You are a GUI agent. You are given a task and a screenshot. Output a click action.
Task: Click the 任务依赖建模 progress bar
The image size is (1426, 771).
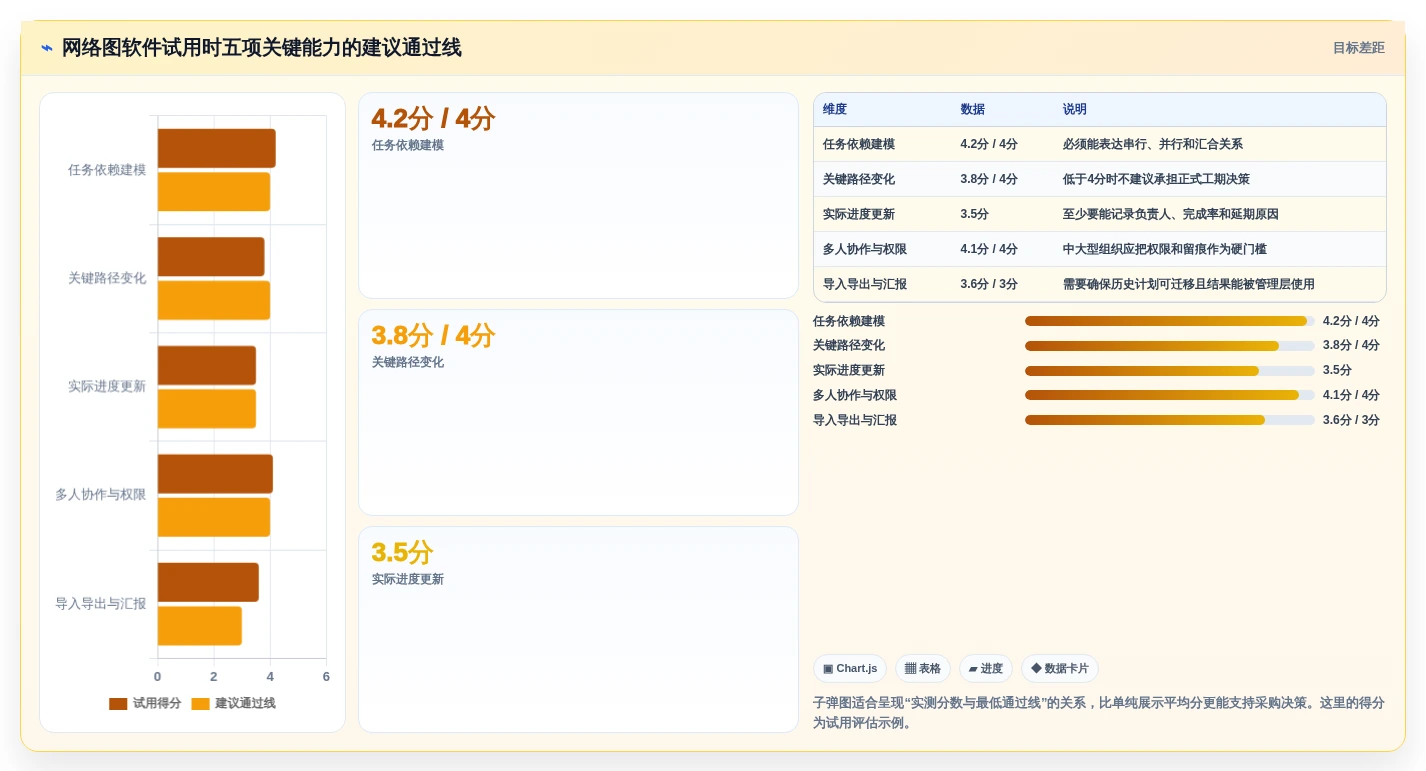tap(1169, 321)
